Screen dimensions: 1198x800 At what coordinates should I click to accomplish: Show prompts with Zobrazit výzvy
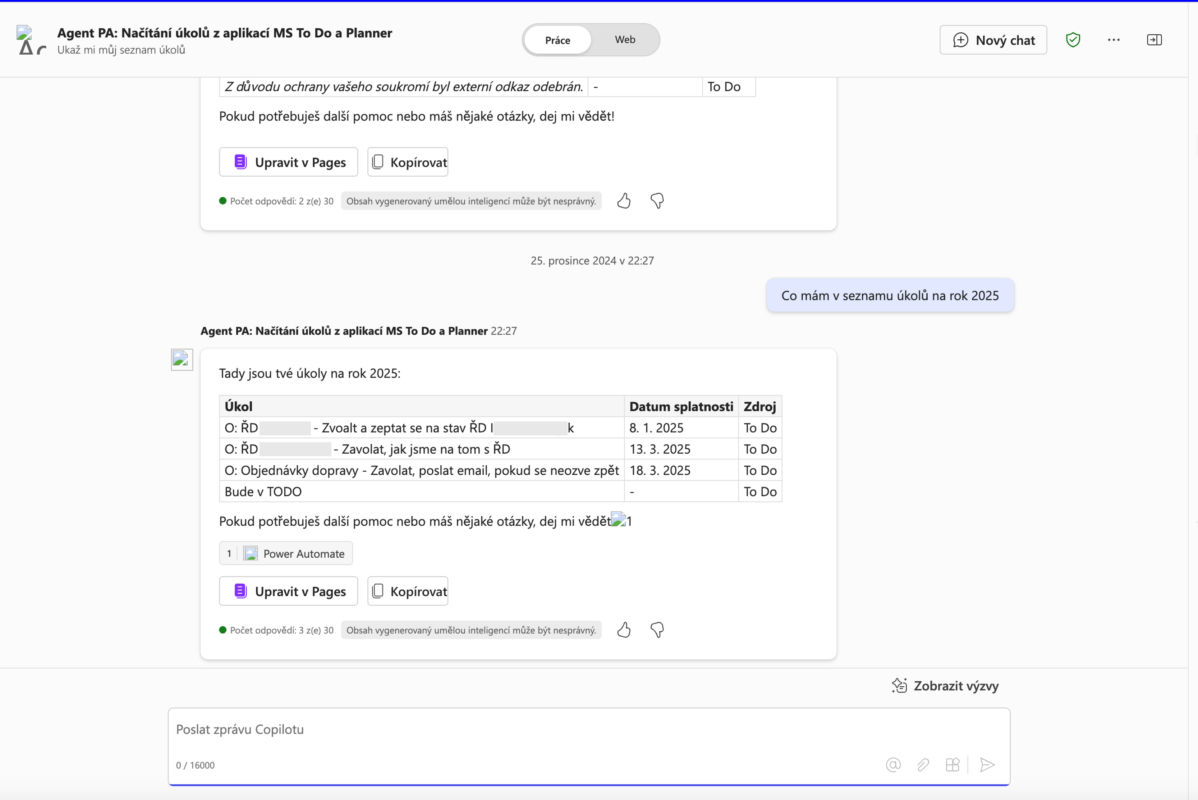(x=945, y=685)
